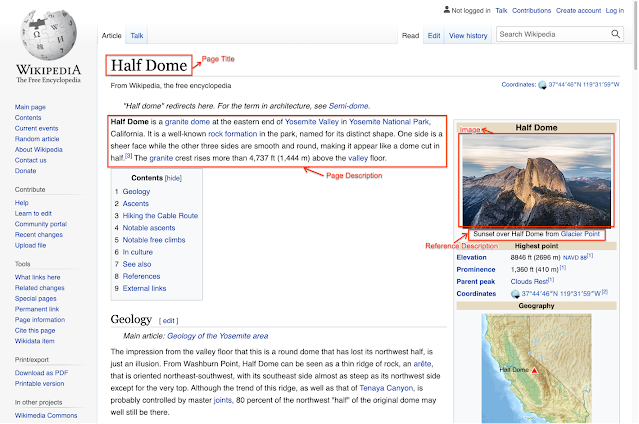Follow the Tenaya Canyon link
The height and width of the screenshot is (424, 639).
386,388
